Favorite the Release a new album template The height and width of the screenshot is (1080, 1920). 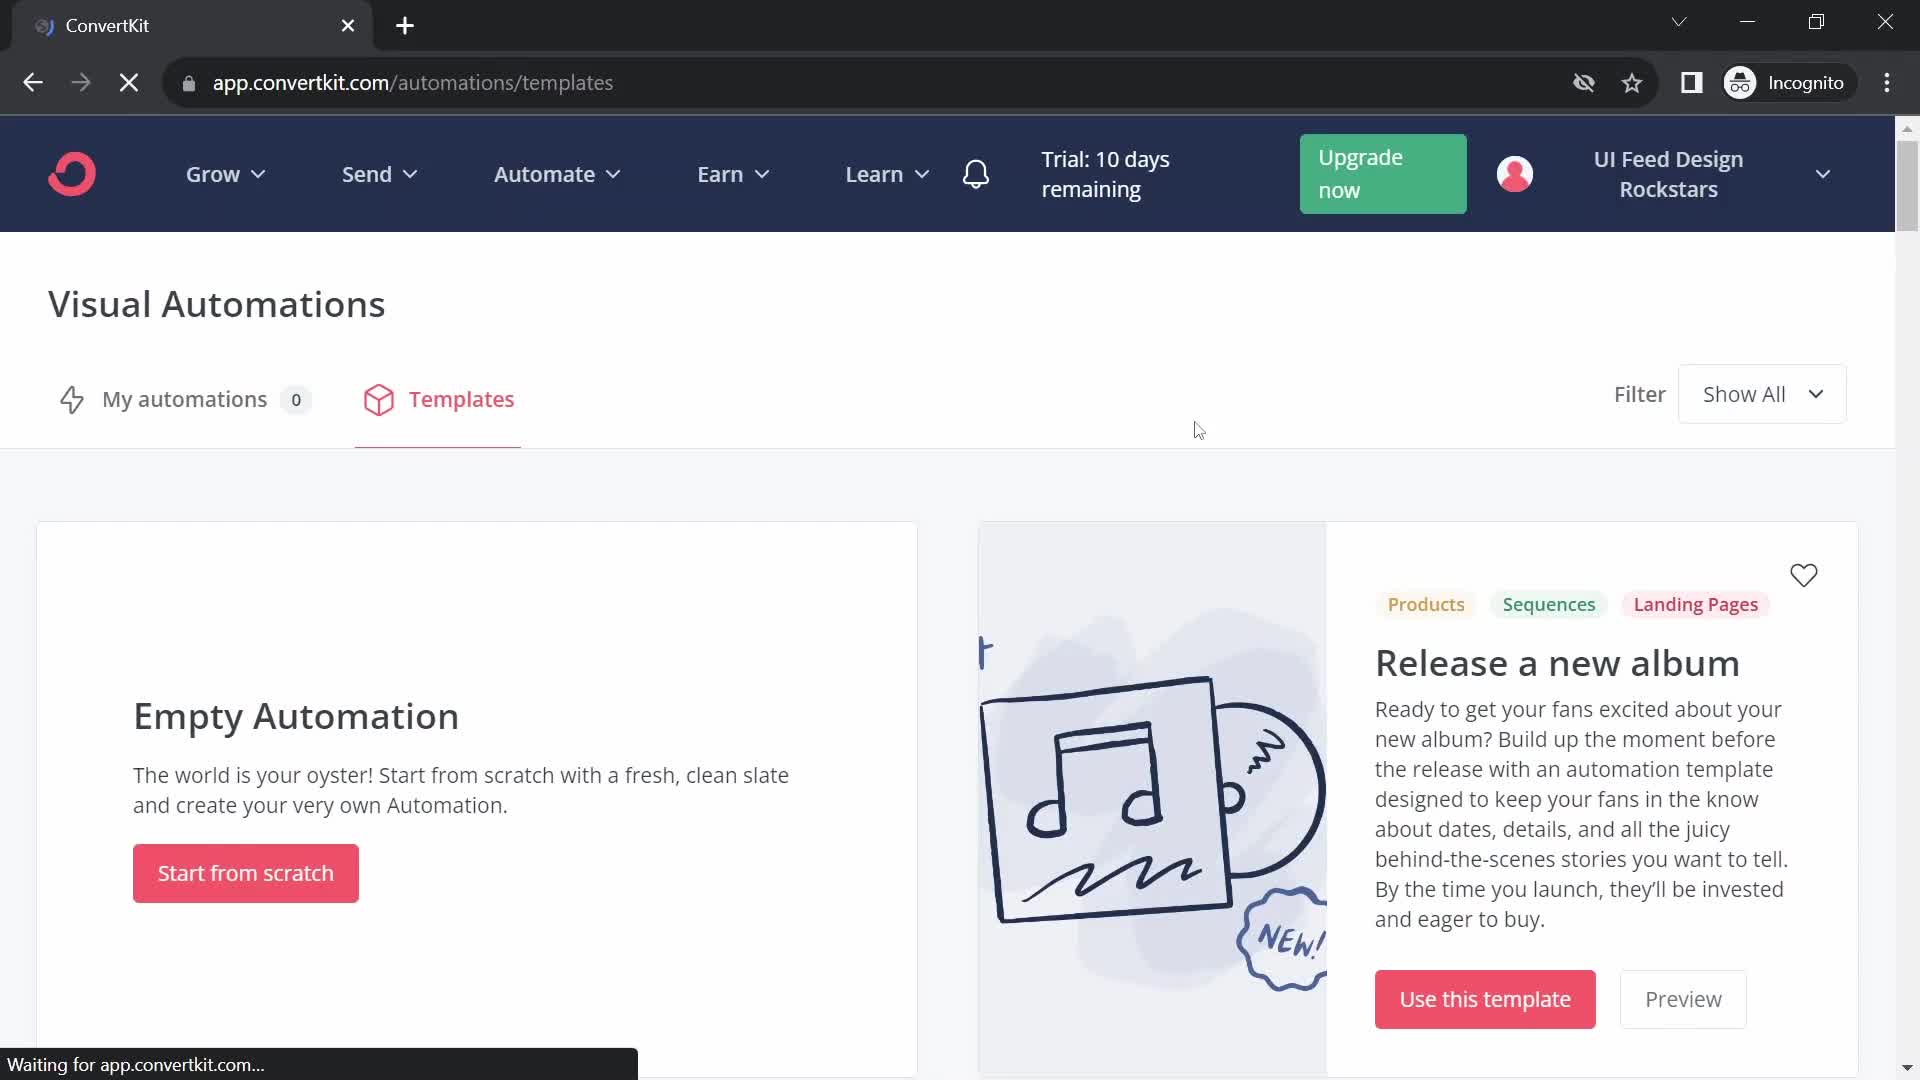(1804, 575)
